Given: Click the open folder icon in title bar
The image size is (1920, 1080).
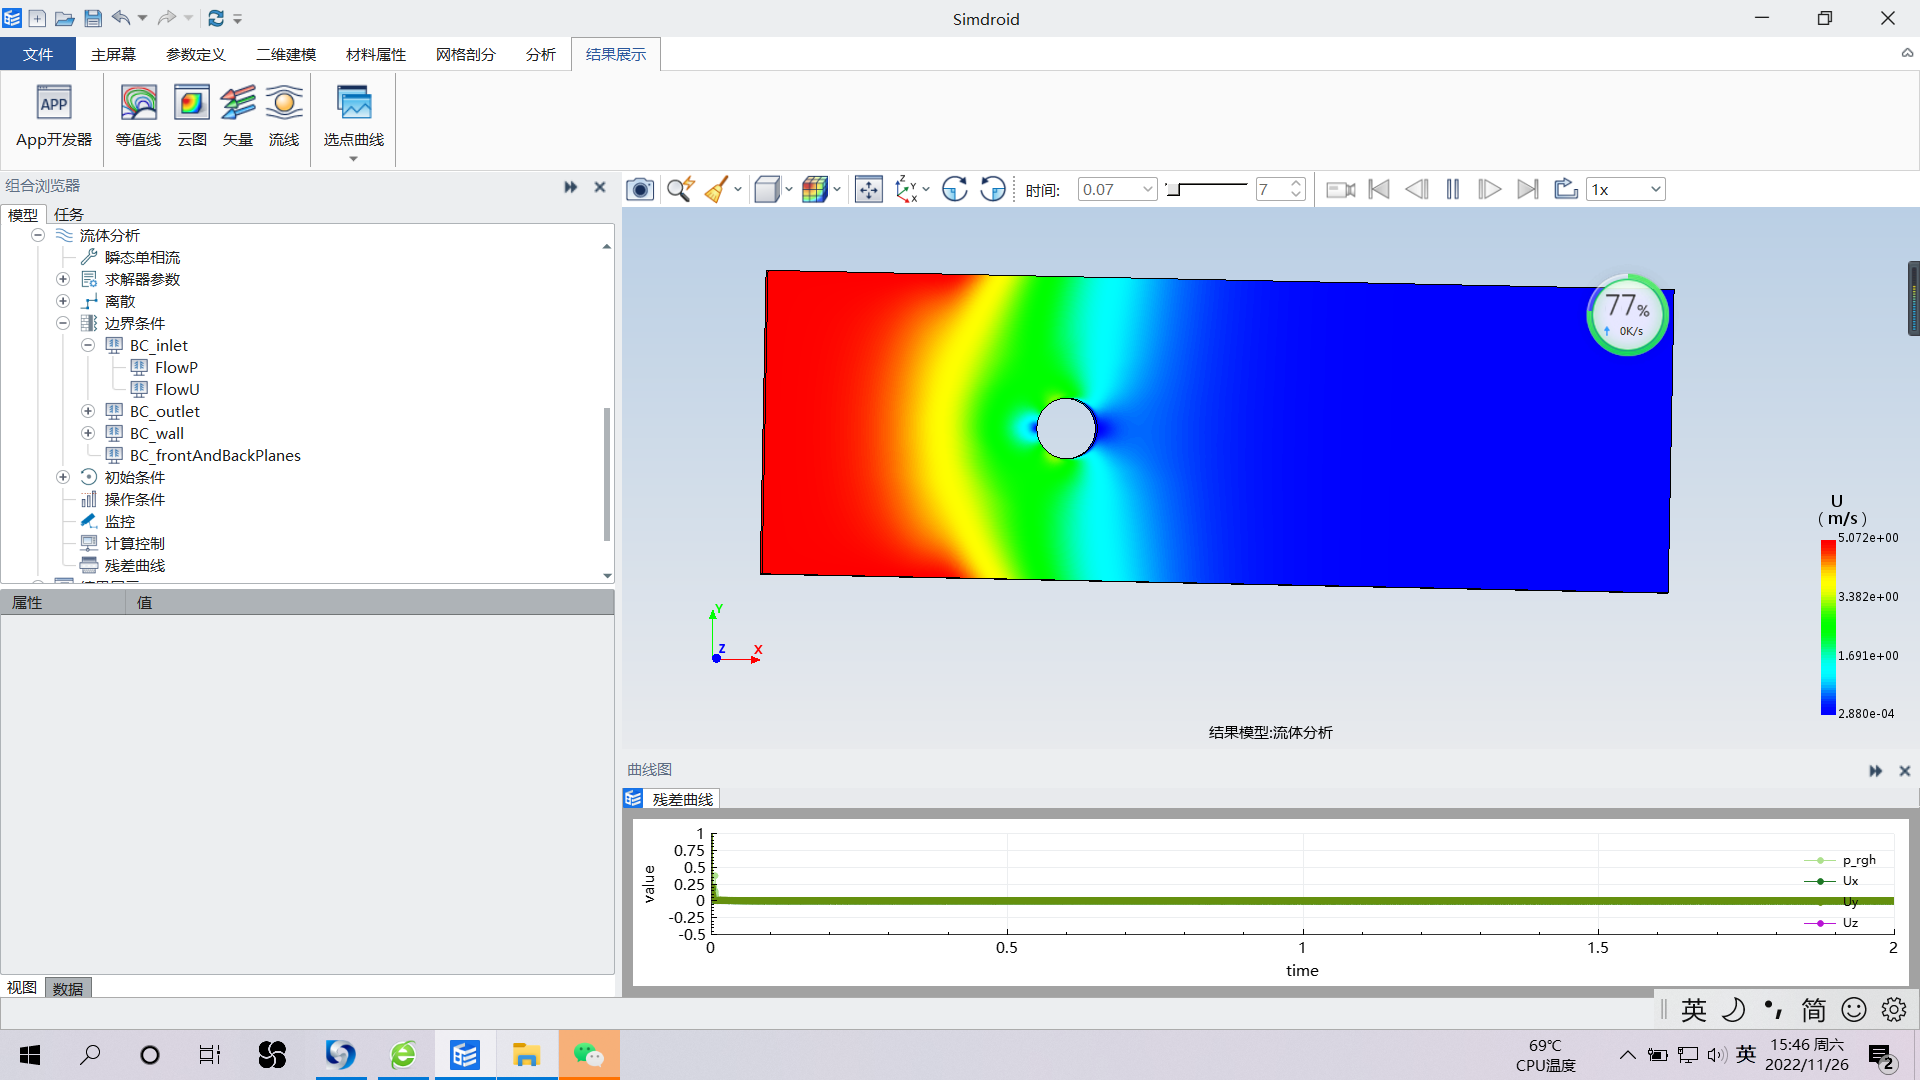Looking at the screenshot, I should point(64,18).
